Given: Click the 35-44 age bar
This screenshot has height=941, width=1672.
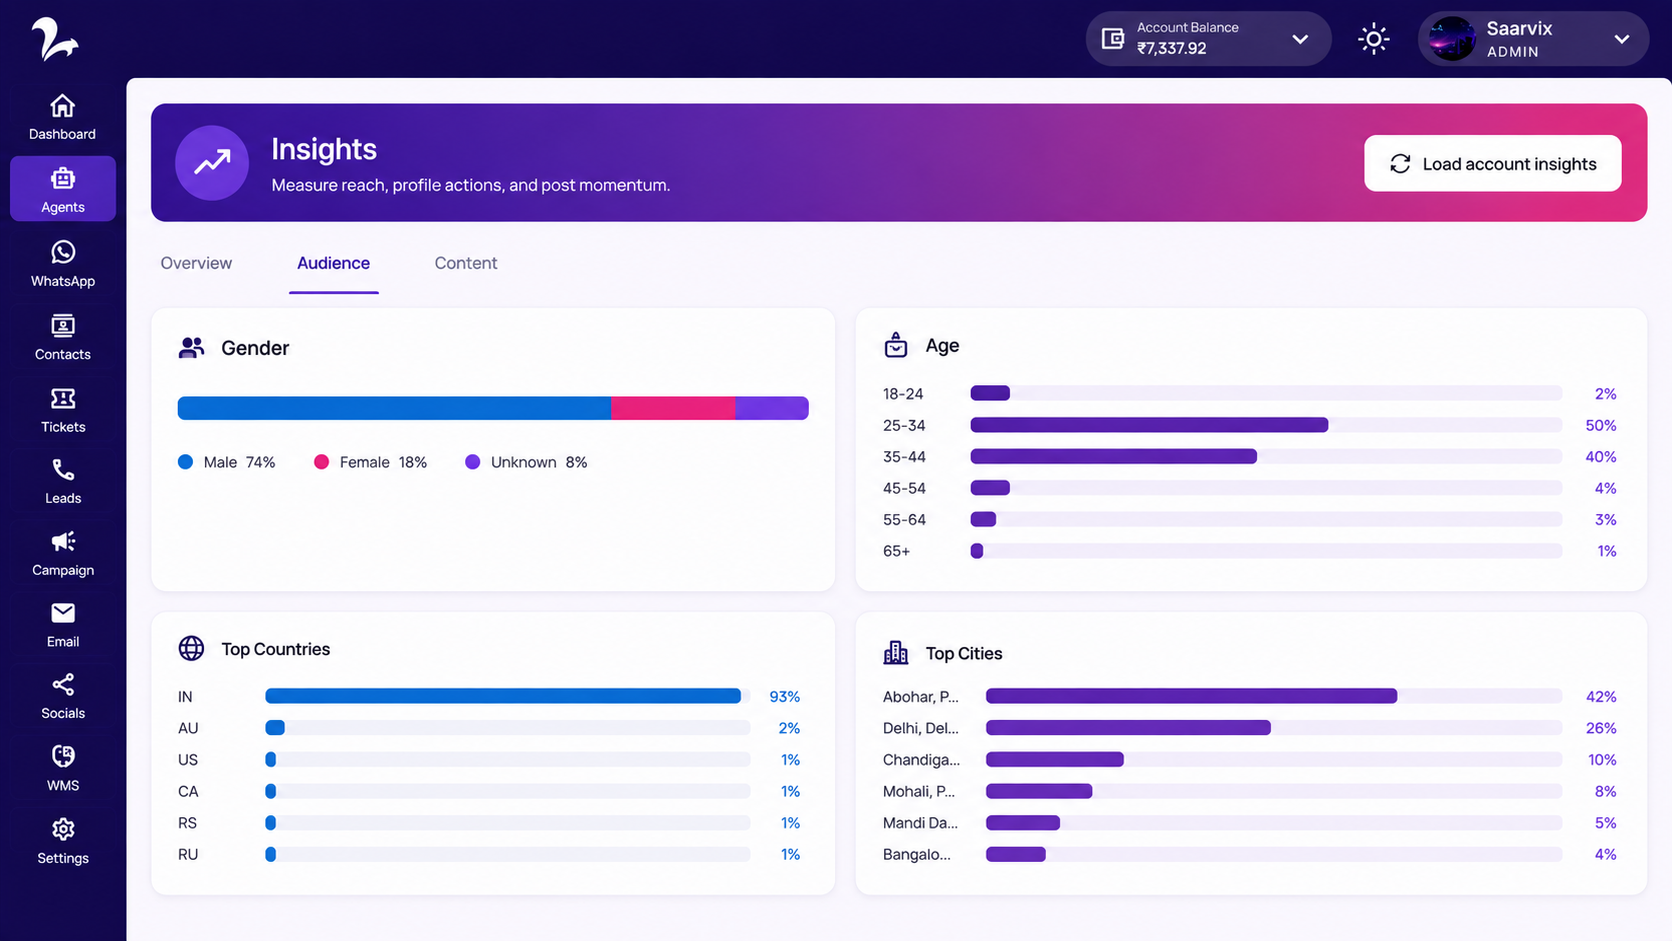Looking at the screenshot, I should click(1113, 456).
